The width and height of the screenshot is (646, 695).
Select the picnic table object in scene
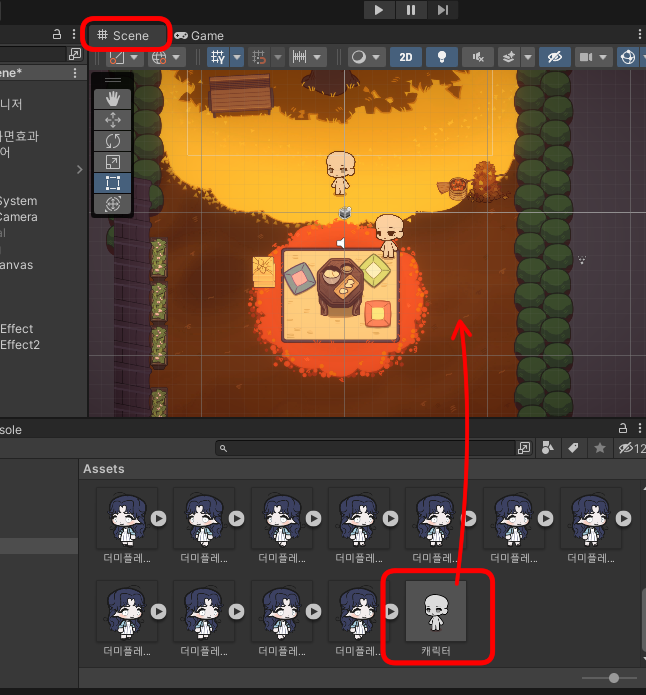340,286
